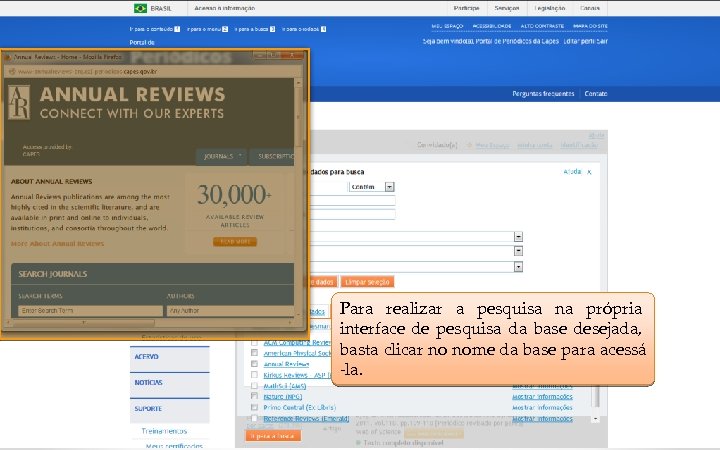Open the MEU ESPAÇO link
This screenshot has height=450, width=720.
447,26
